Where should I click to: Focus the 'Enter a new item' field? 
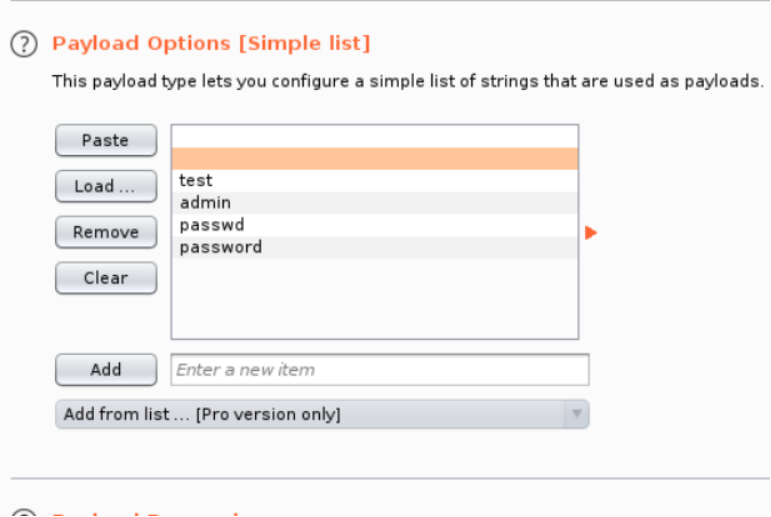pos(380,370)
